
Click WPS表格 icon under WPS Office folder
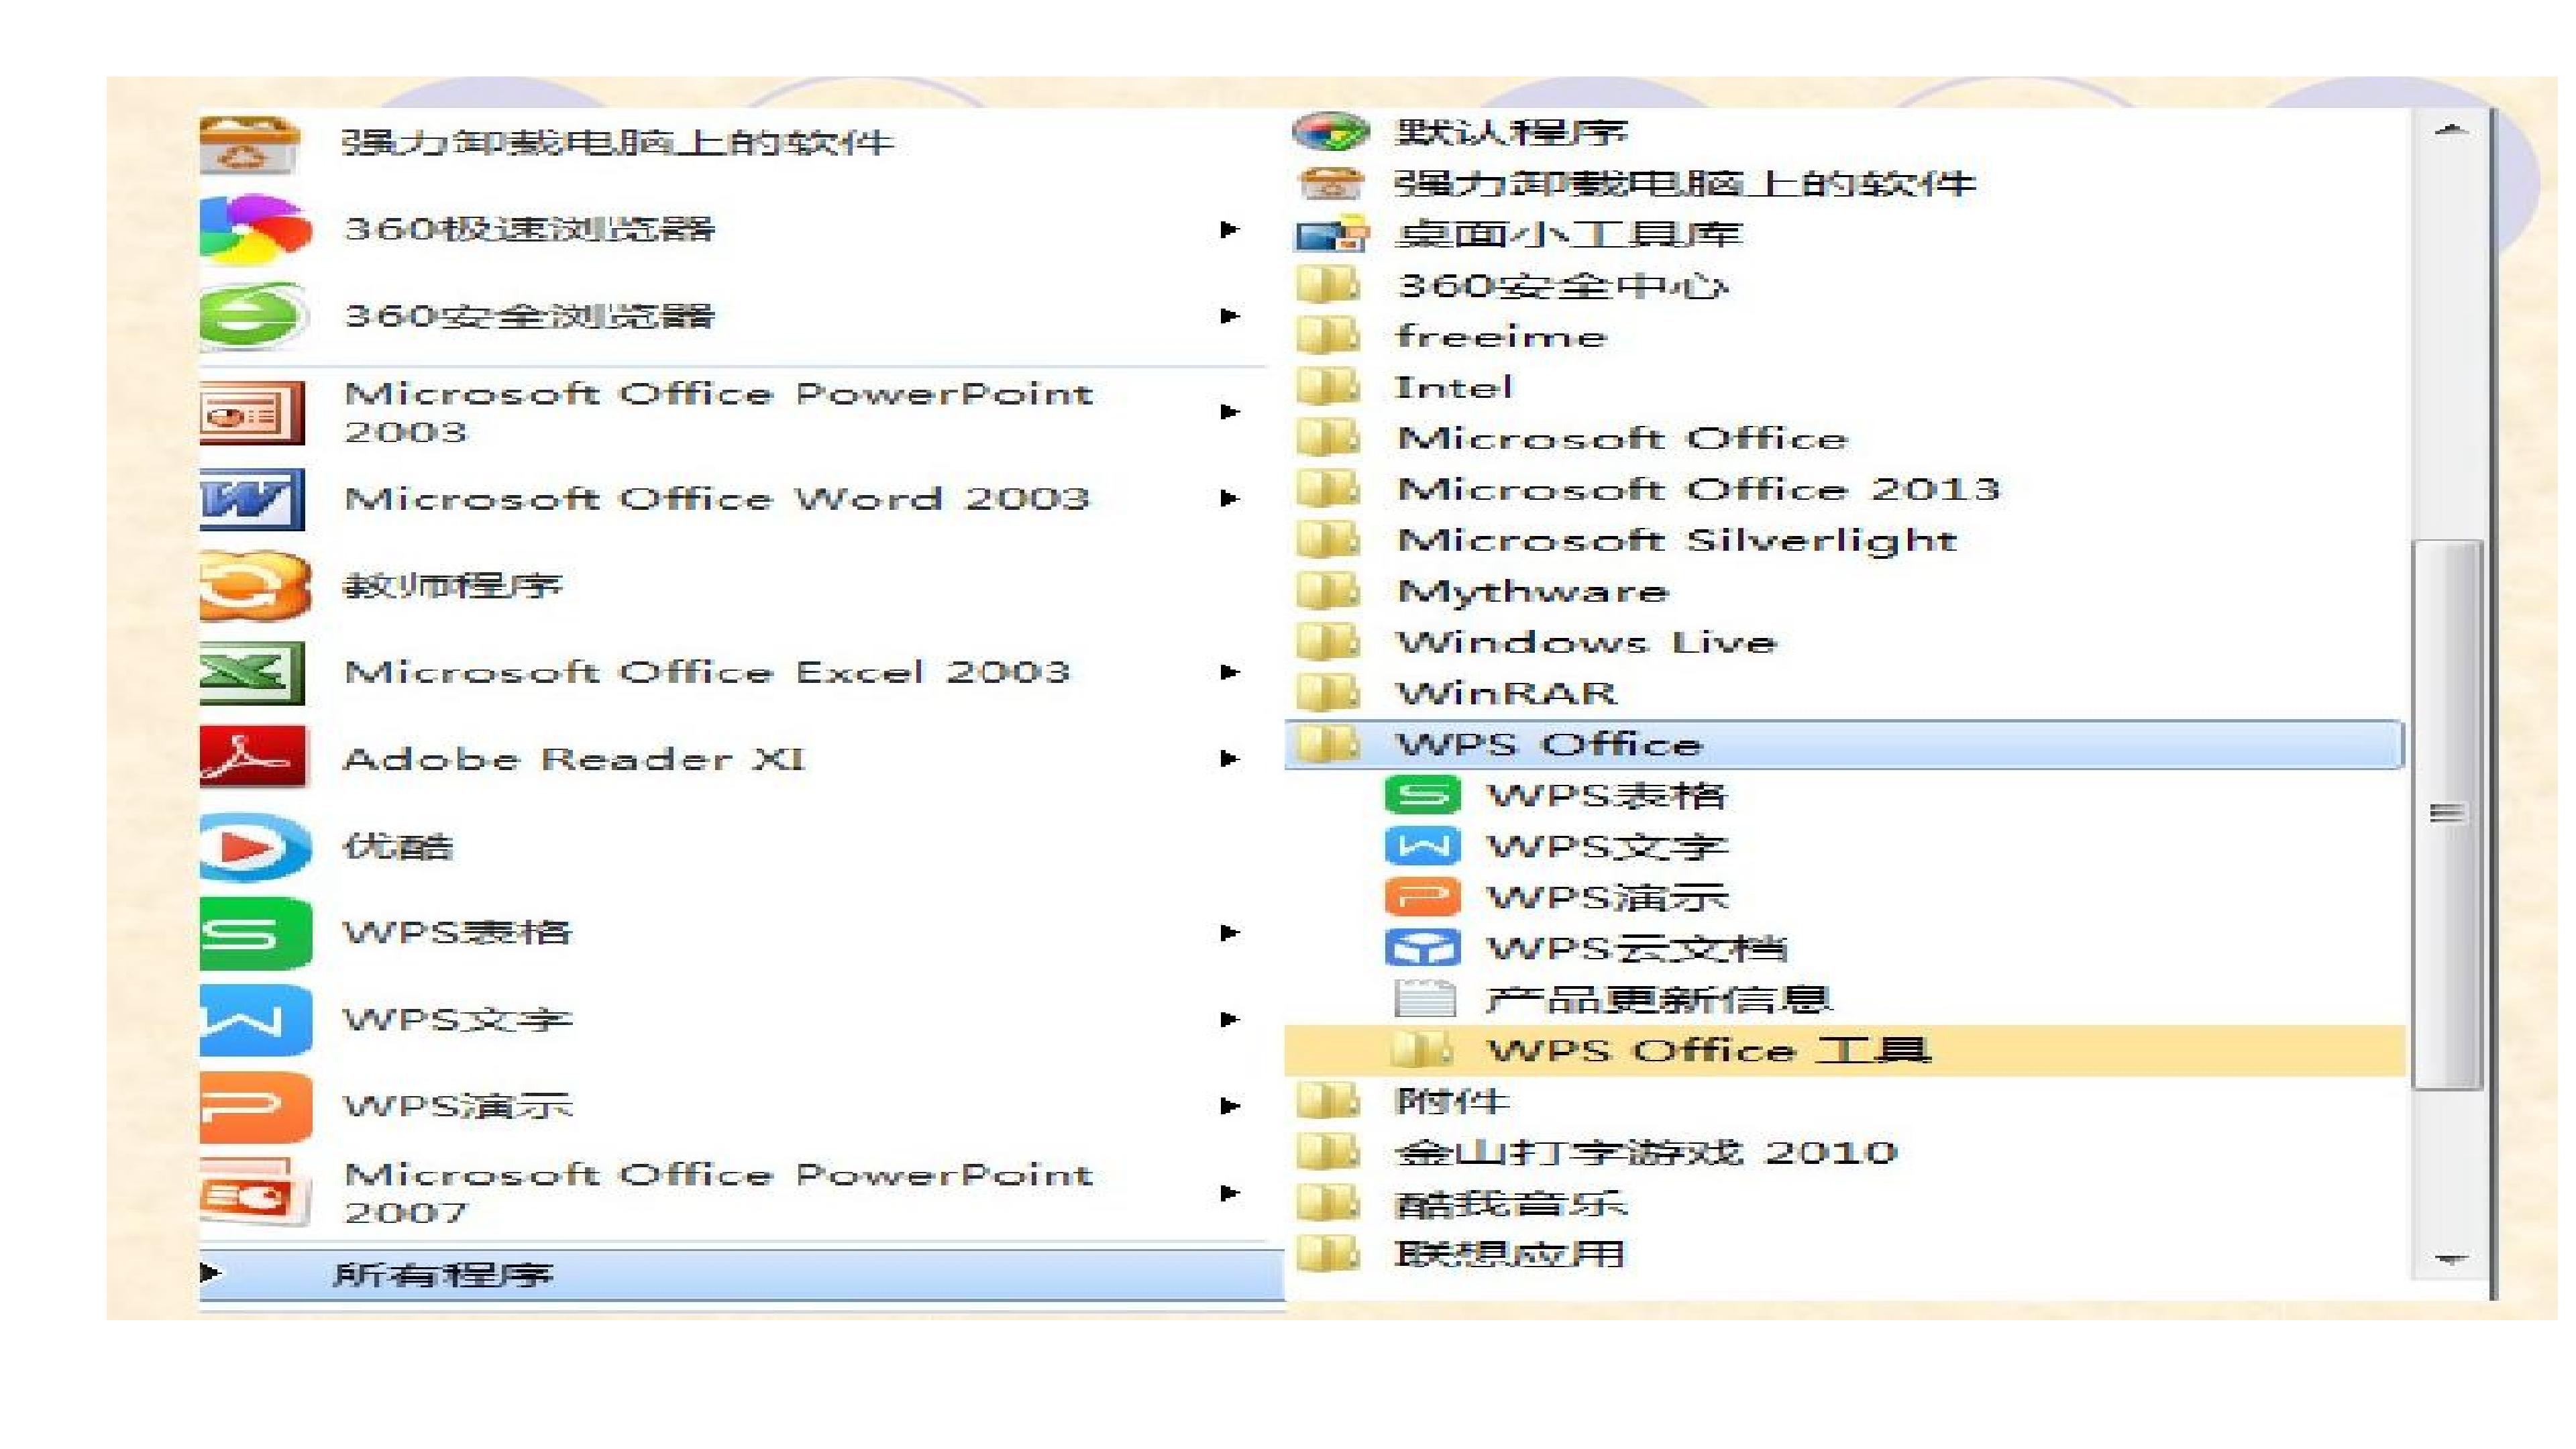click(1422, 795)
